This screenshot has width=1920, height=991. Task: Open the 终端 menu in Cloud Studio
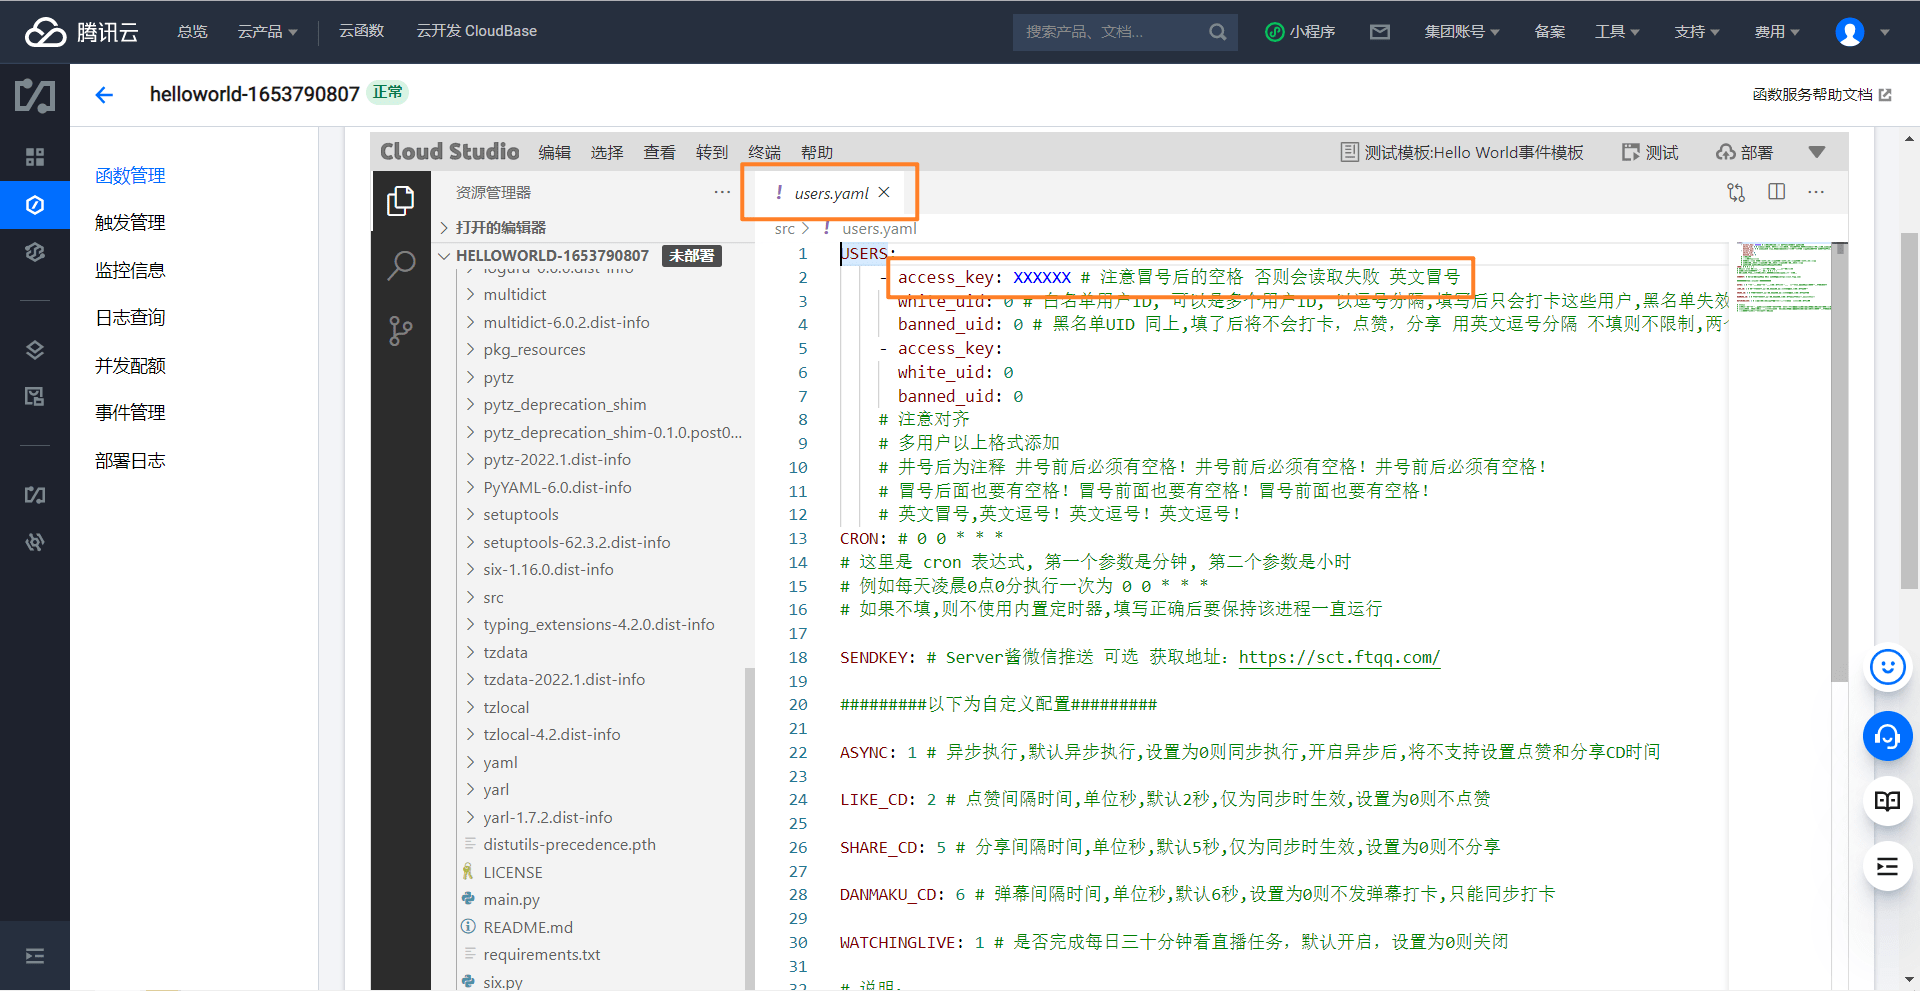(x=764, y=153)
